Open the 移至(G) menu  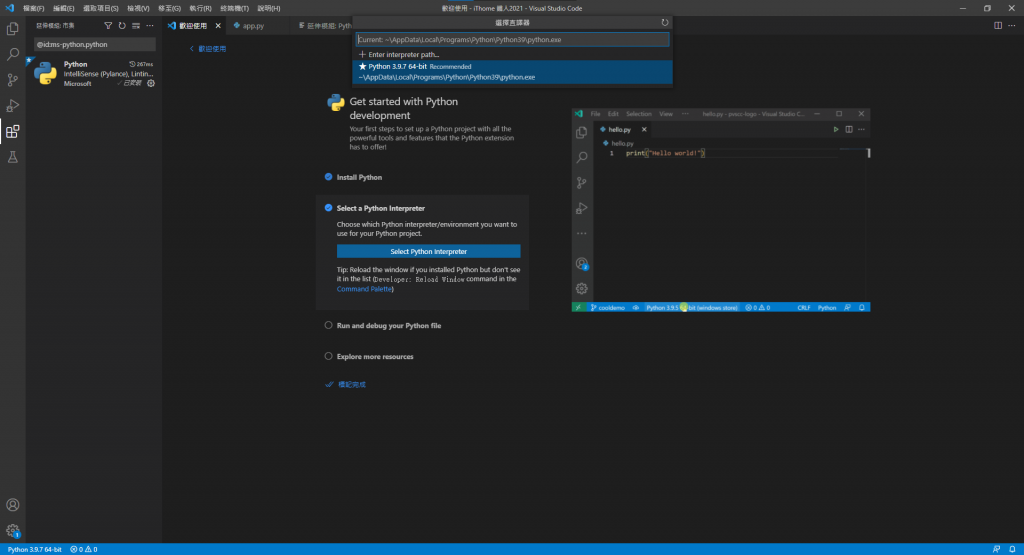click(169, 8)
